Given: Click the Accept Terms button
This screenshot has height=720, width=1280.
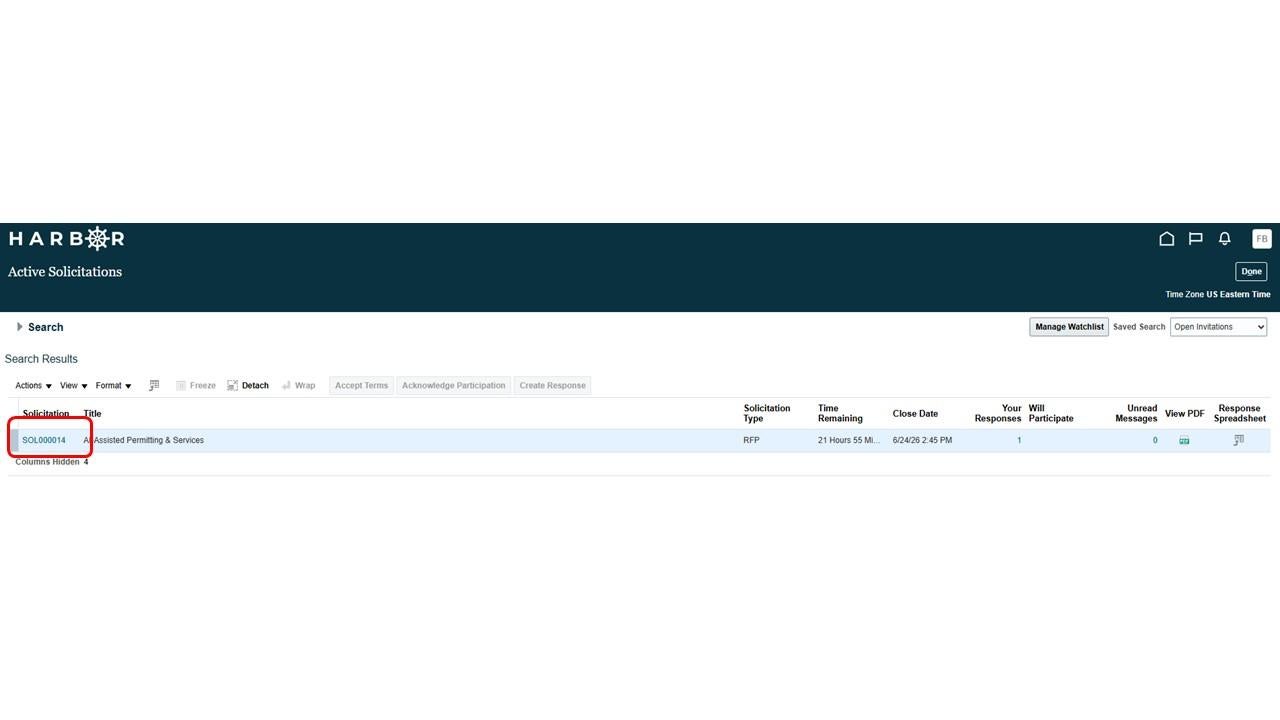Looking at the screenshot, I should tap(361, 385).
